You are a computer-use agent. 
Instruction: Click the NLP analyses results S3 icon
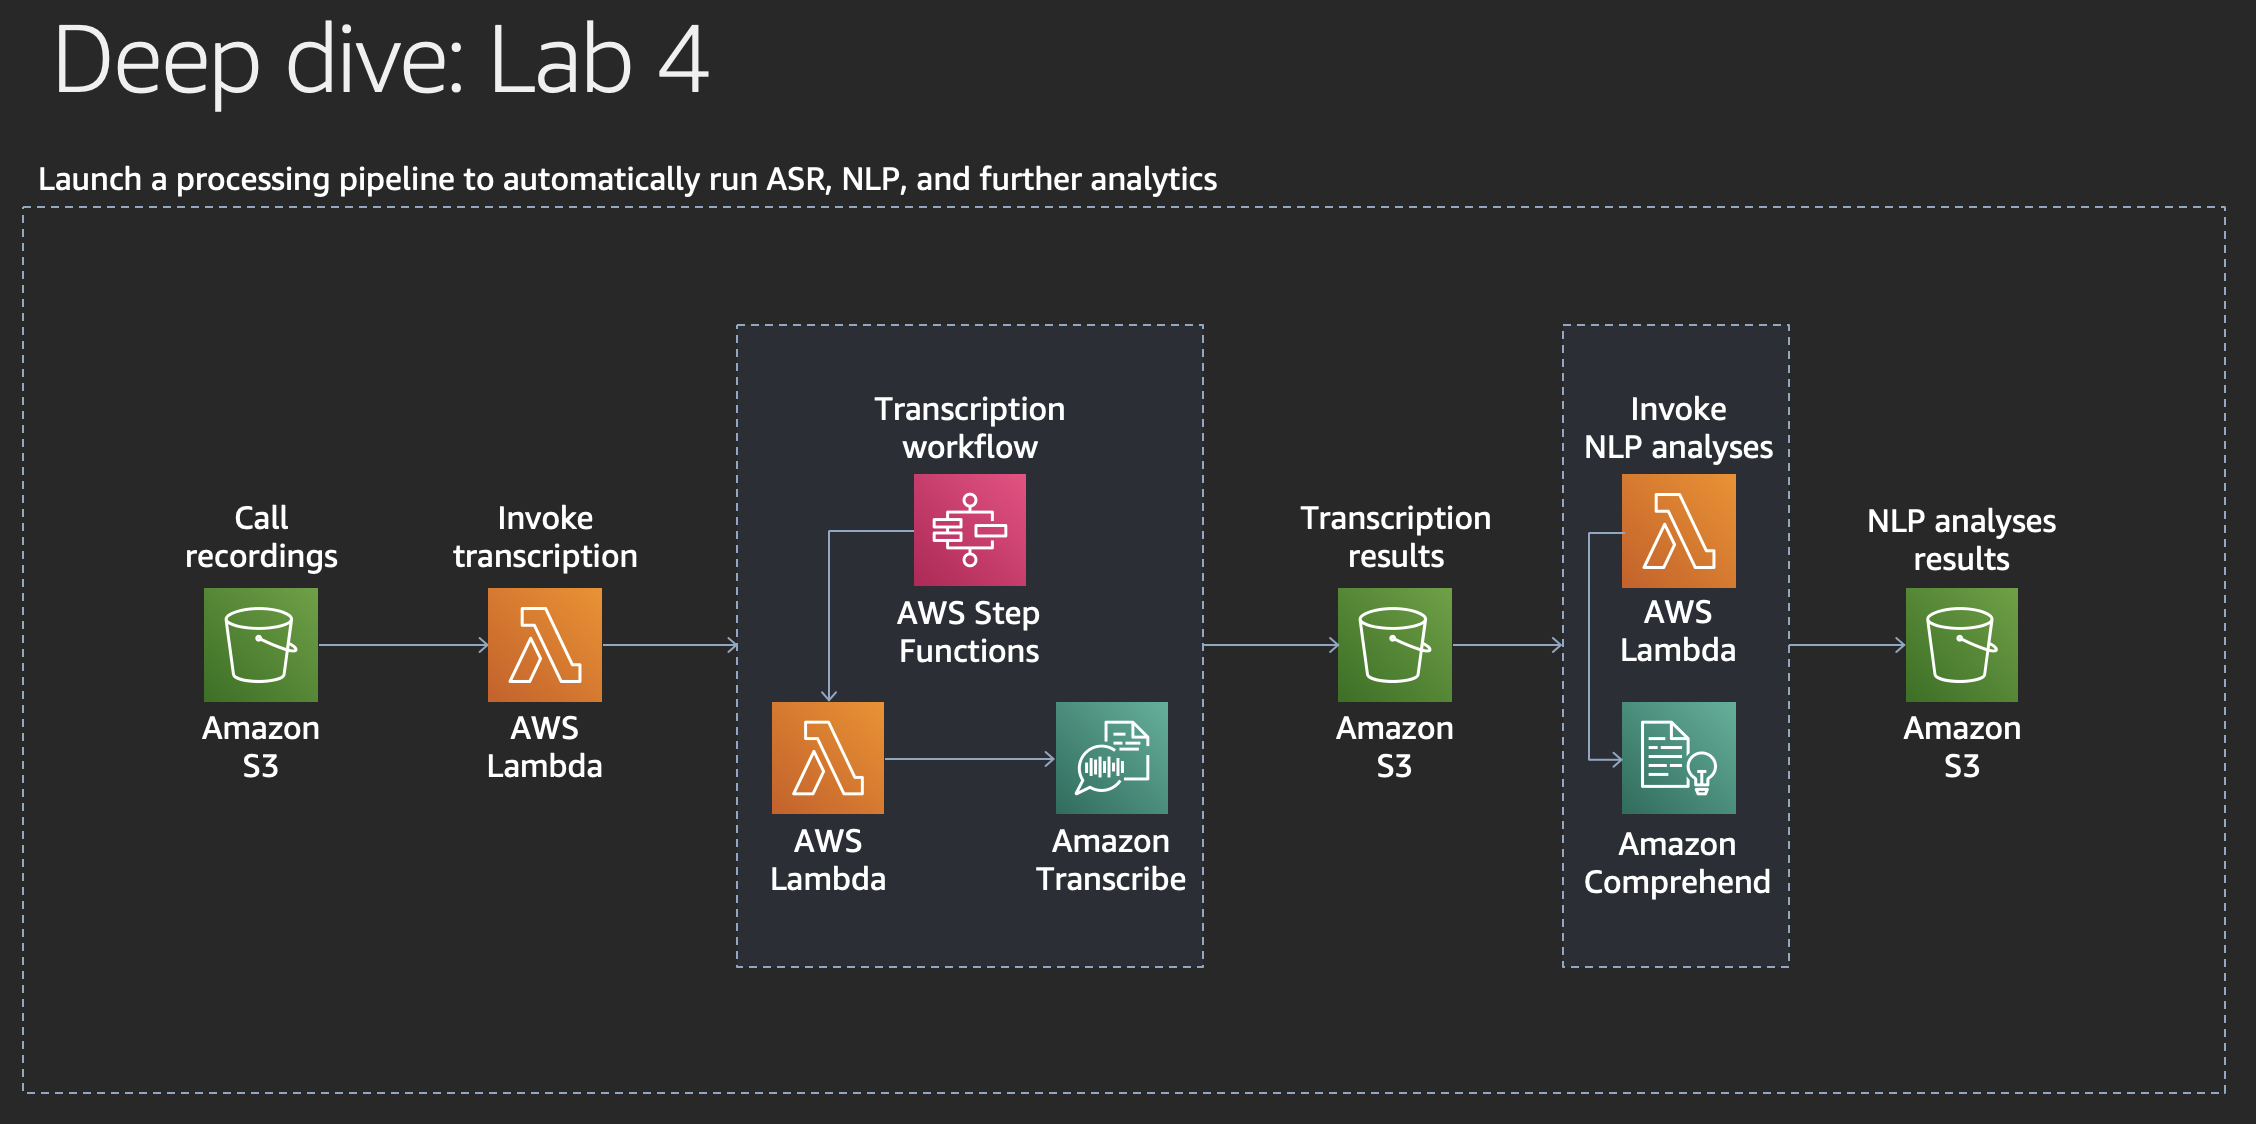(x=1962, y=645)
